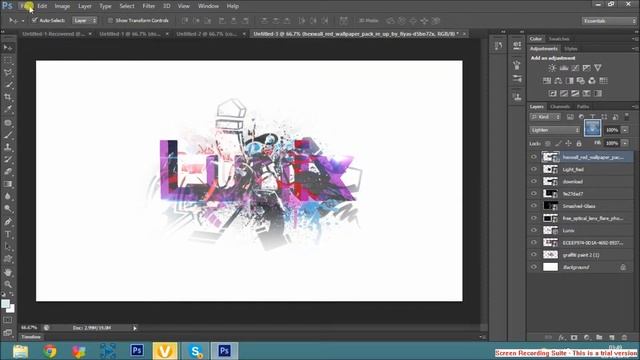640x360 pixels.
Task: Open the Essentials workspace dropdown
Action: coord(609,21)
